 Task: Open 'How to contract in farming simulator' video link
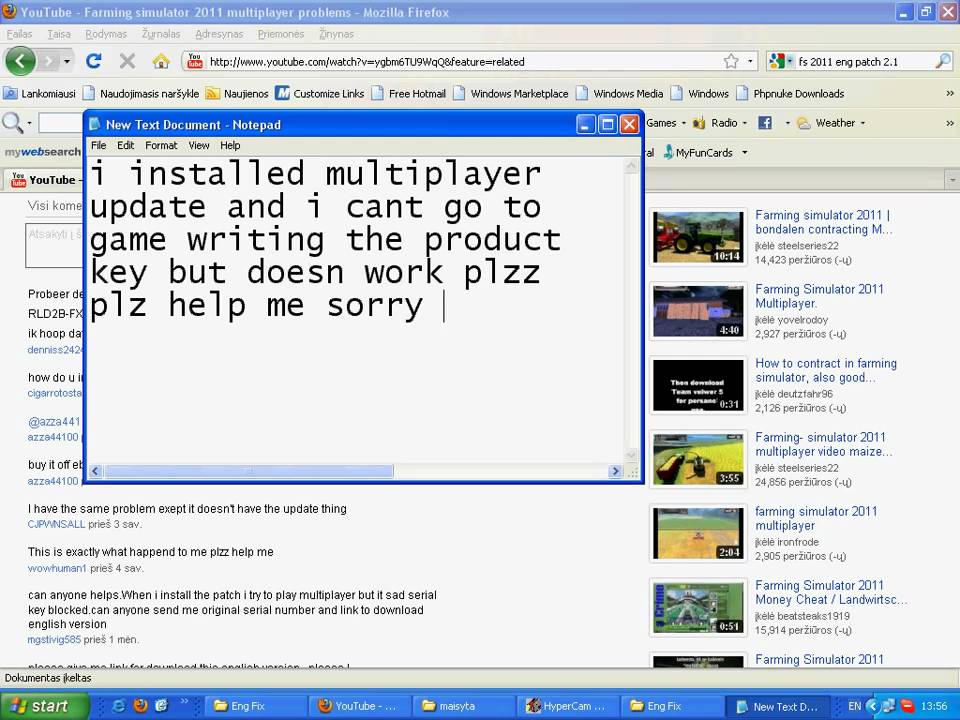(x=825, y=371)
